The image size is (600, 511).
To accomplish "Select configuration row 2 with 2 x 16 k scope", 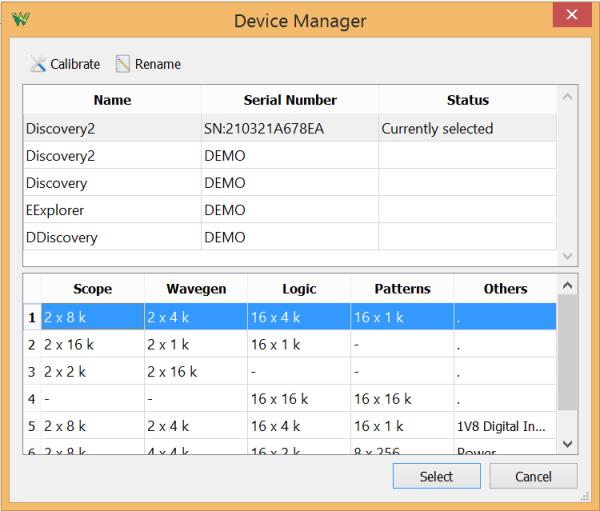I will click(x=92, y=344).
